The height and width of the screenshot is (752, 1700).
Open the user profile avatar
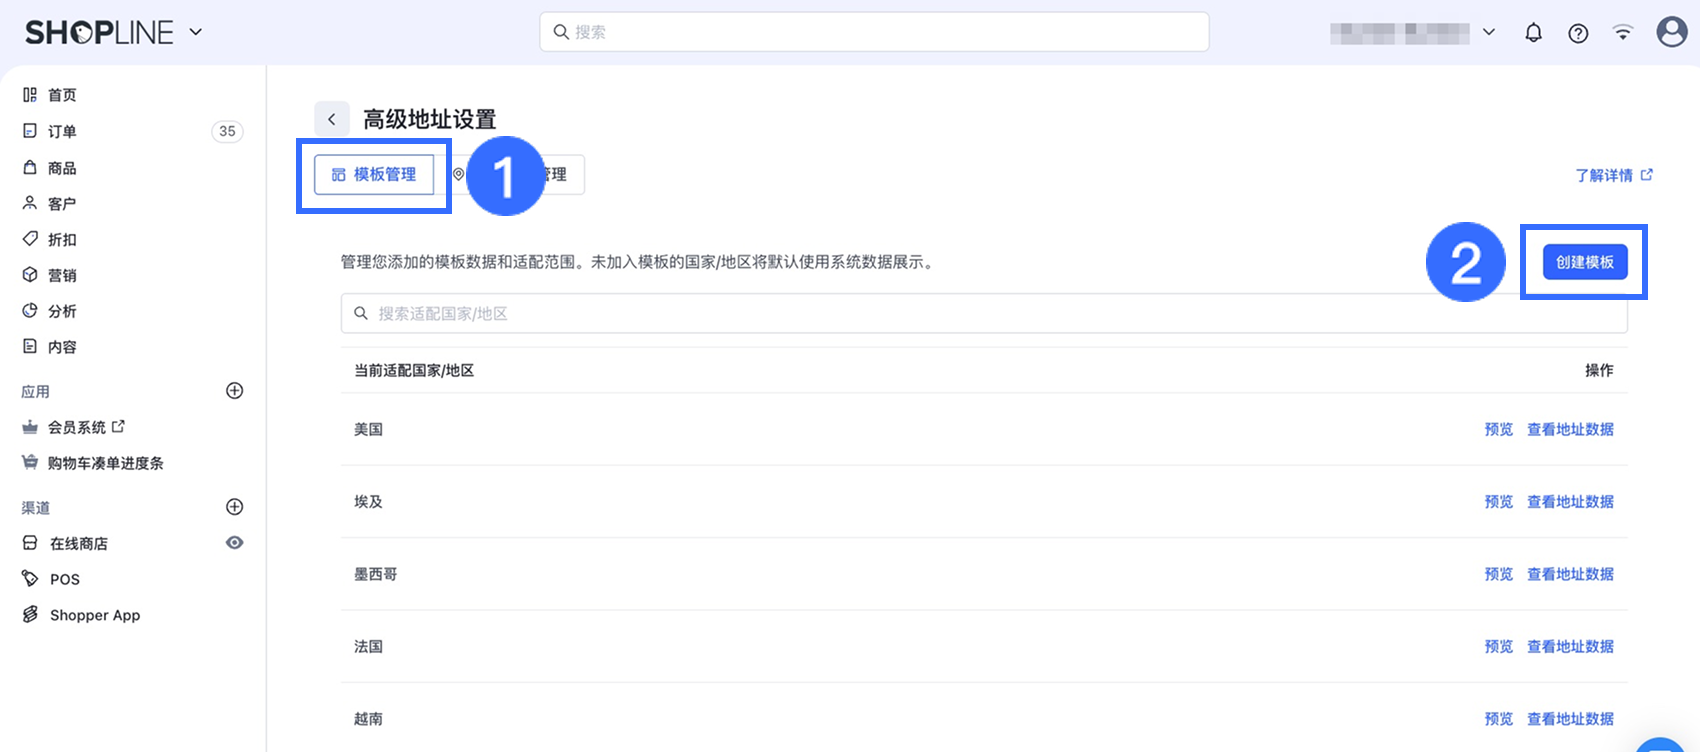[x=1672, y=32]
